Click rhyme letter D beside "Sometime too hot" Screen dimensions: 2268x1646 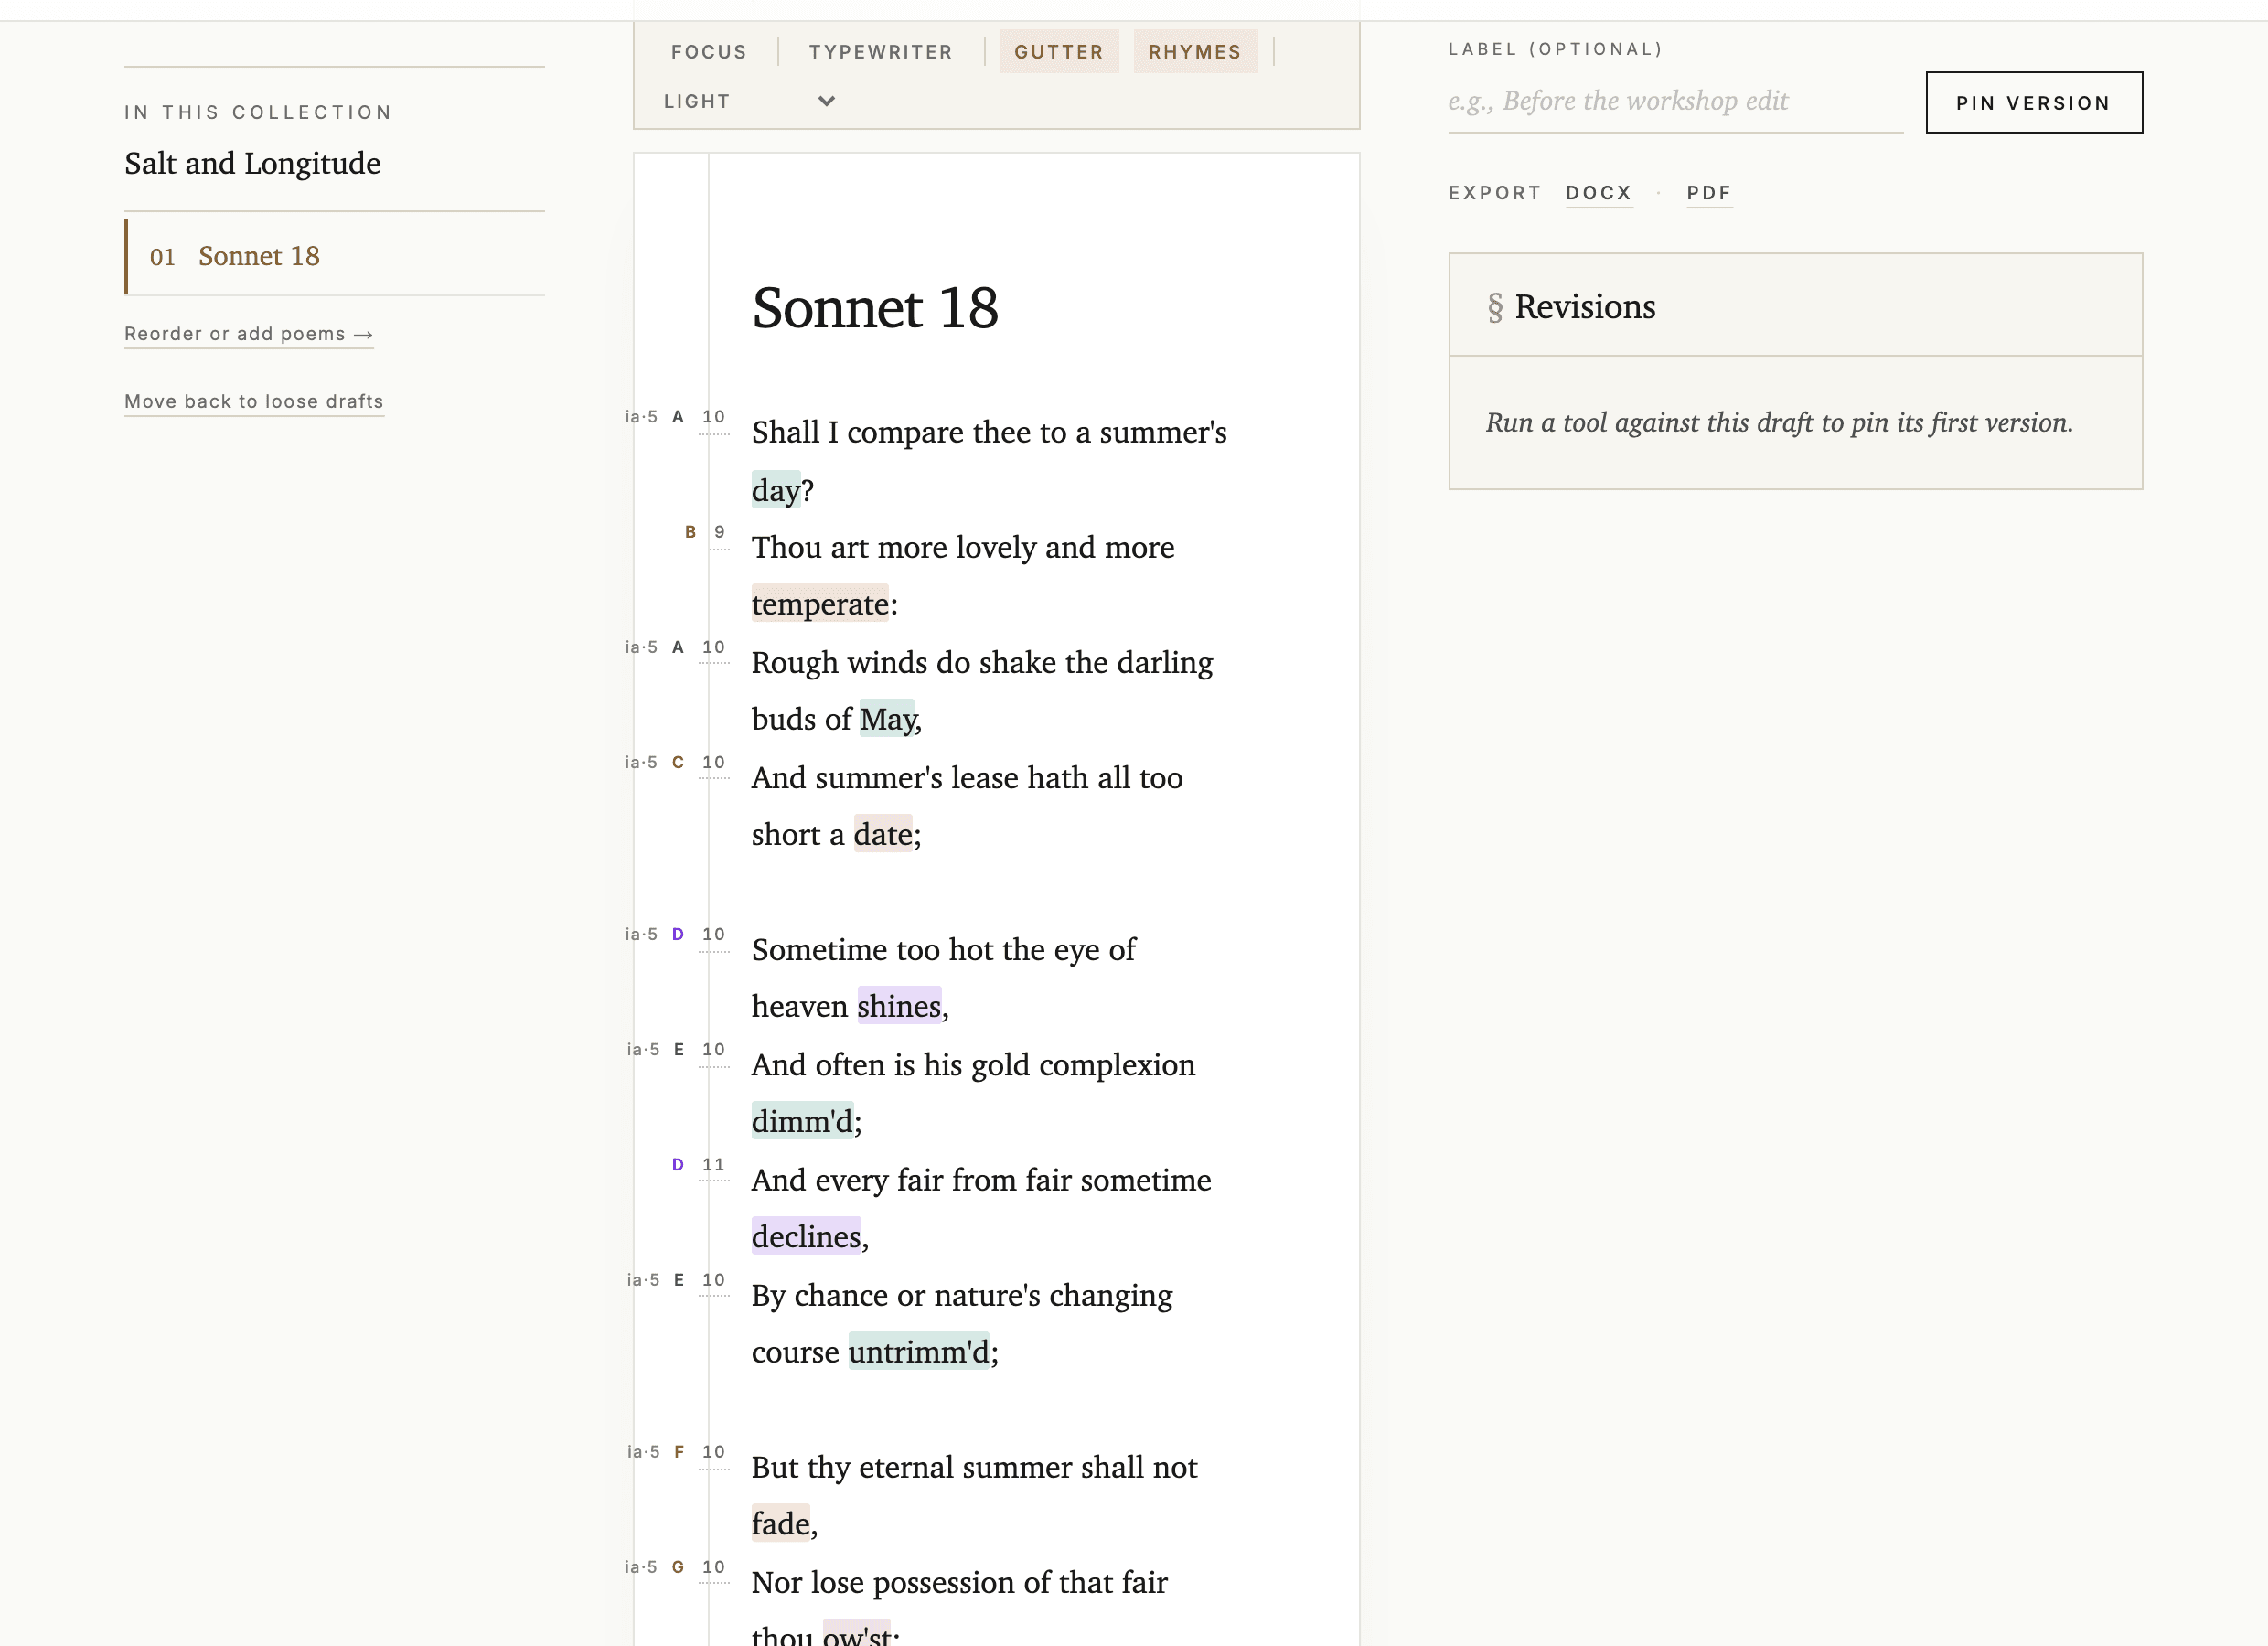(678, 934)
